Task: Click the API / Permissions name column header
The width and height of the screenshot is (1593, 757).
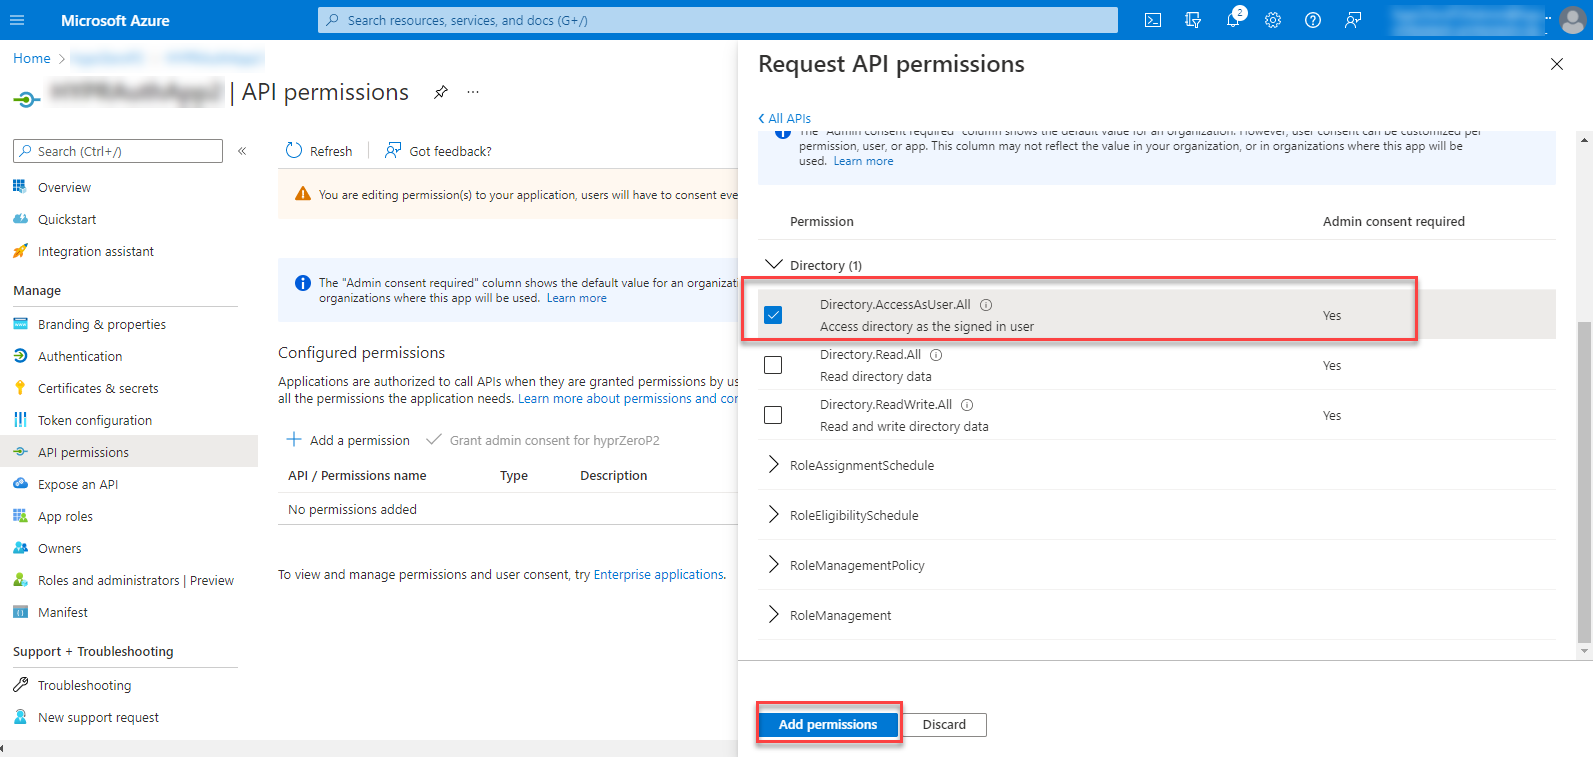Action: (x=357, y=475)
